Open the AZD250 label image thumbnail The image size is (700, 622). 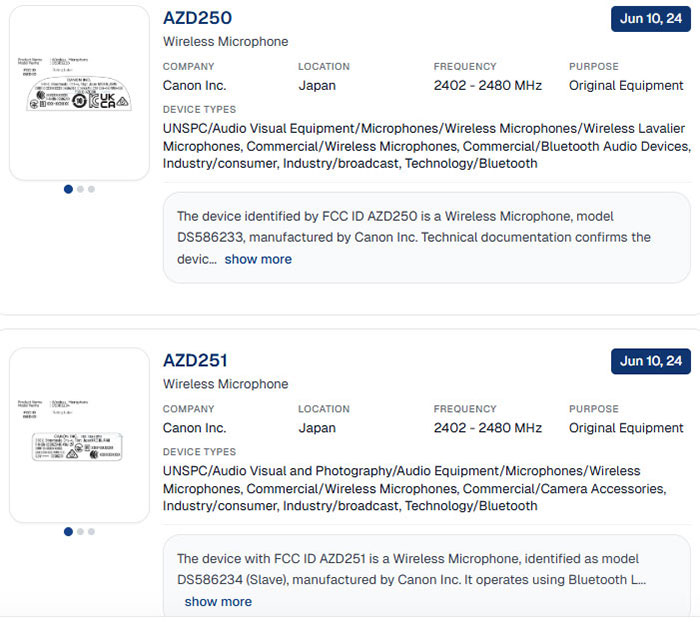[x=79, y=92]
